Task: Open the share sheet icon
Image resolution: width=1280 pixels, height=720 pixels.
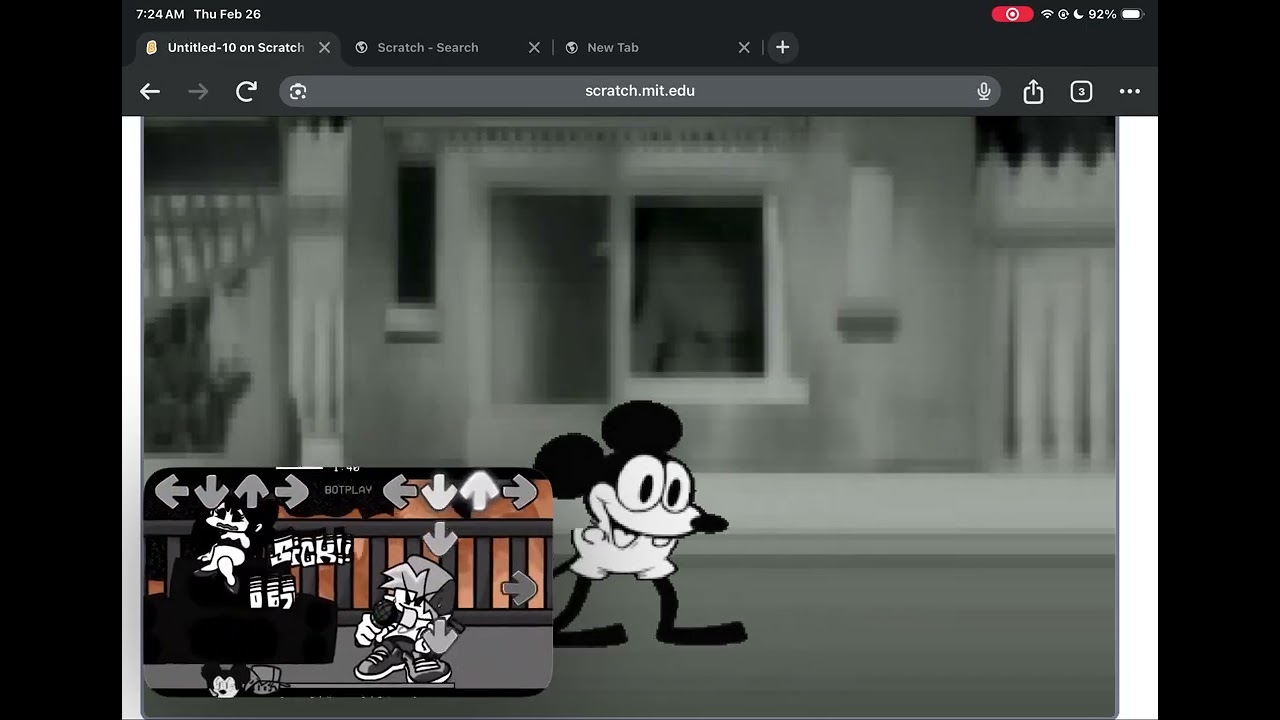Action: (1033, 91)
